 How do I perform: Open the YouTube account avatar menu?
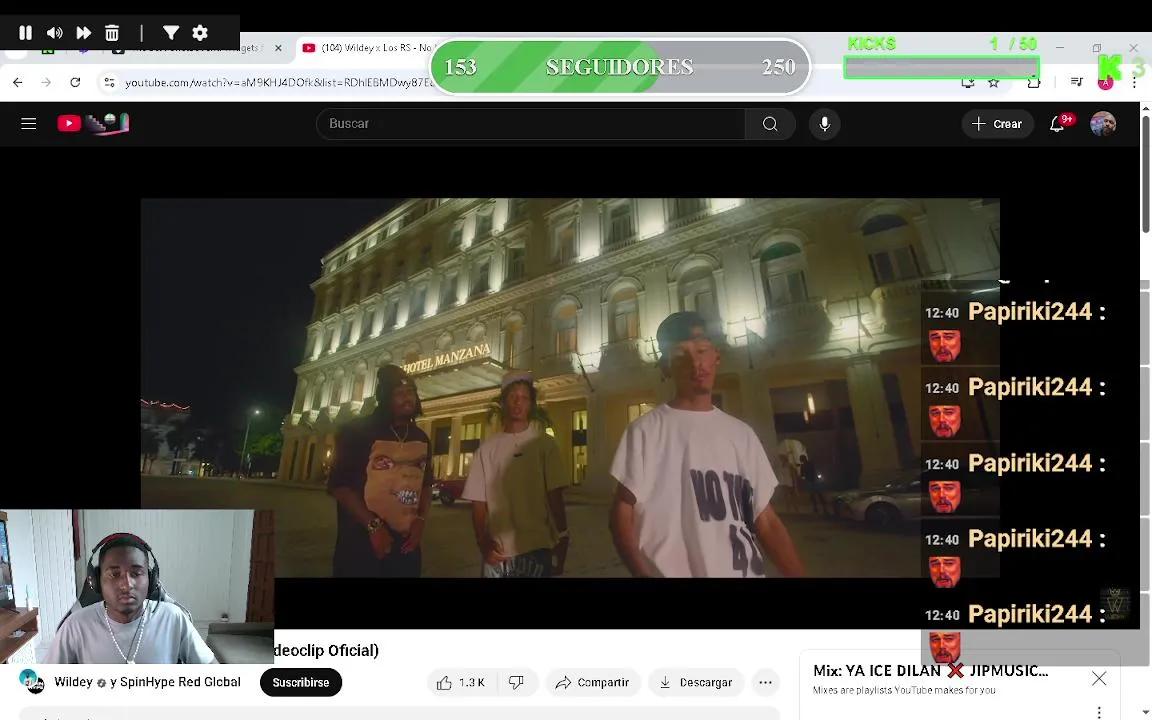1103,123
